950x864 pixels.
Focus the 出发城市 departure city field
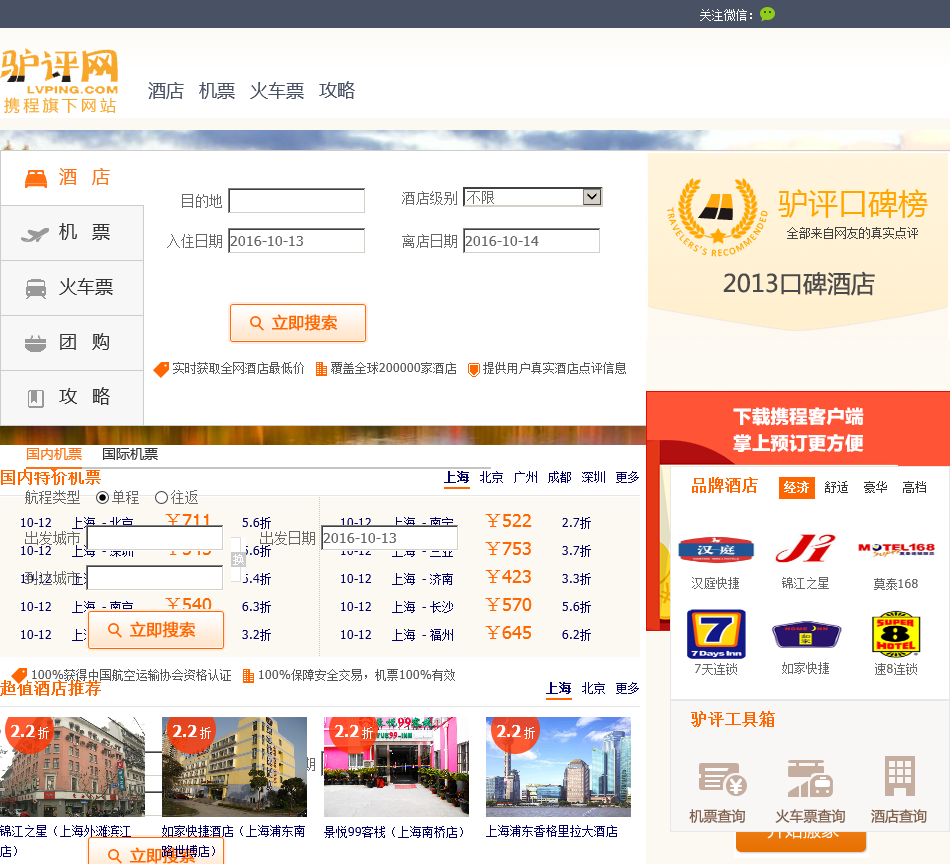pyautogui.click(x=154, y=537)
